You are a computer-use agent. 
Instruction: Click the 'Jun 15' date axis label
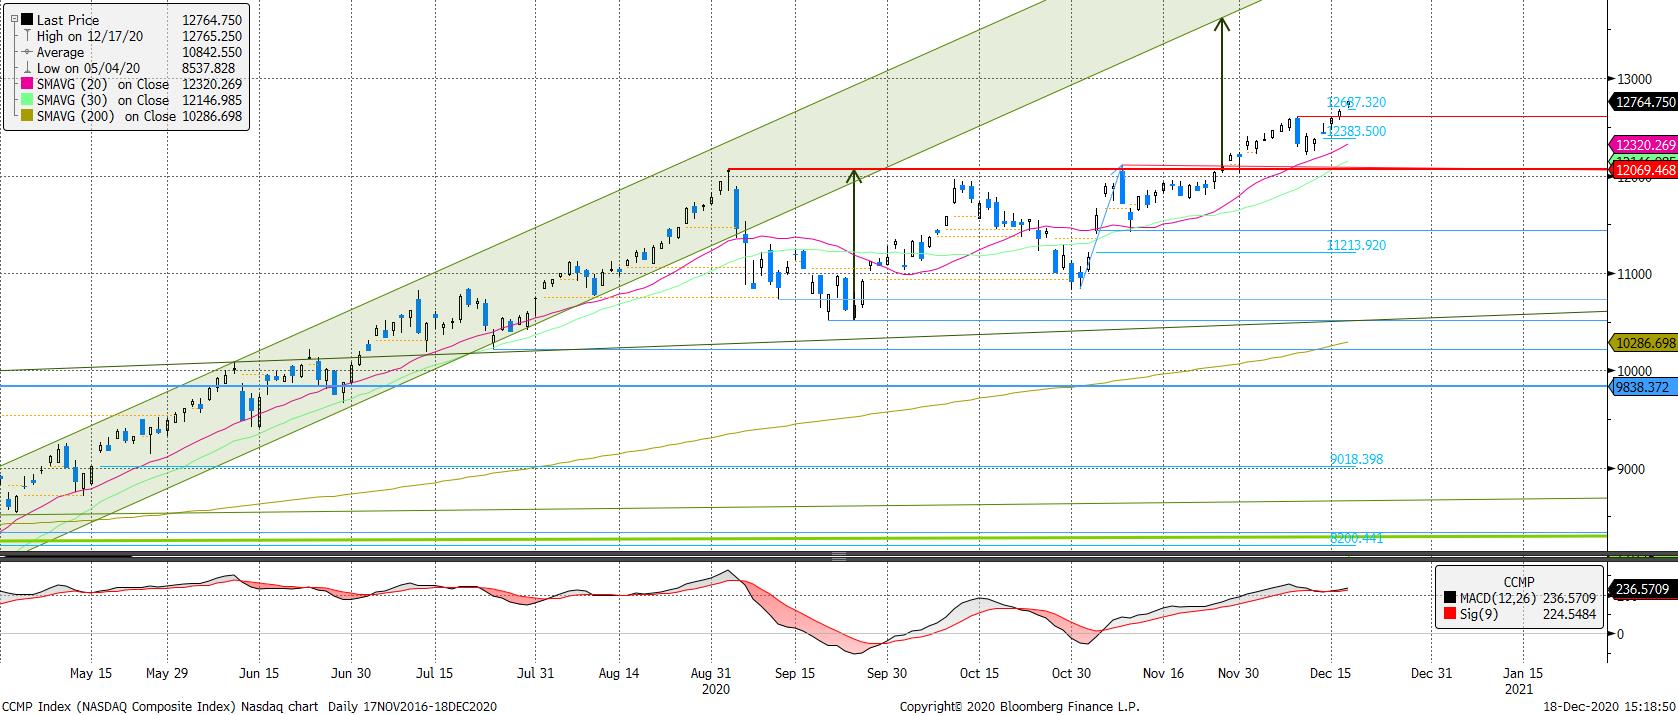[x=259, y=673]
